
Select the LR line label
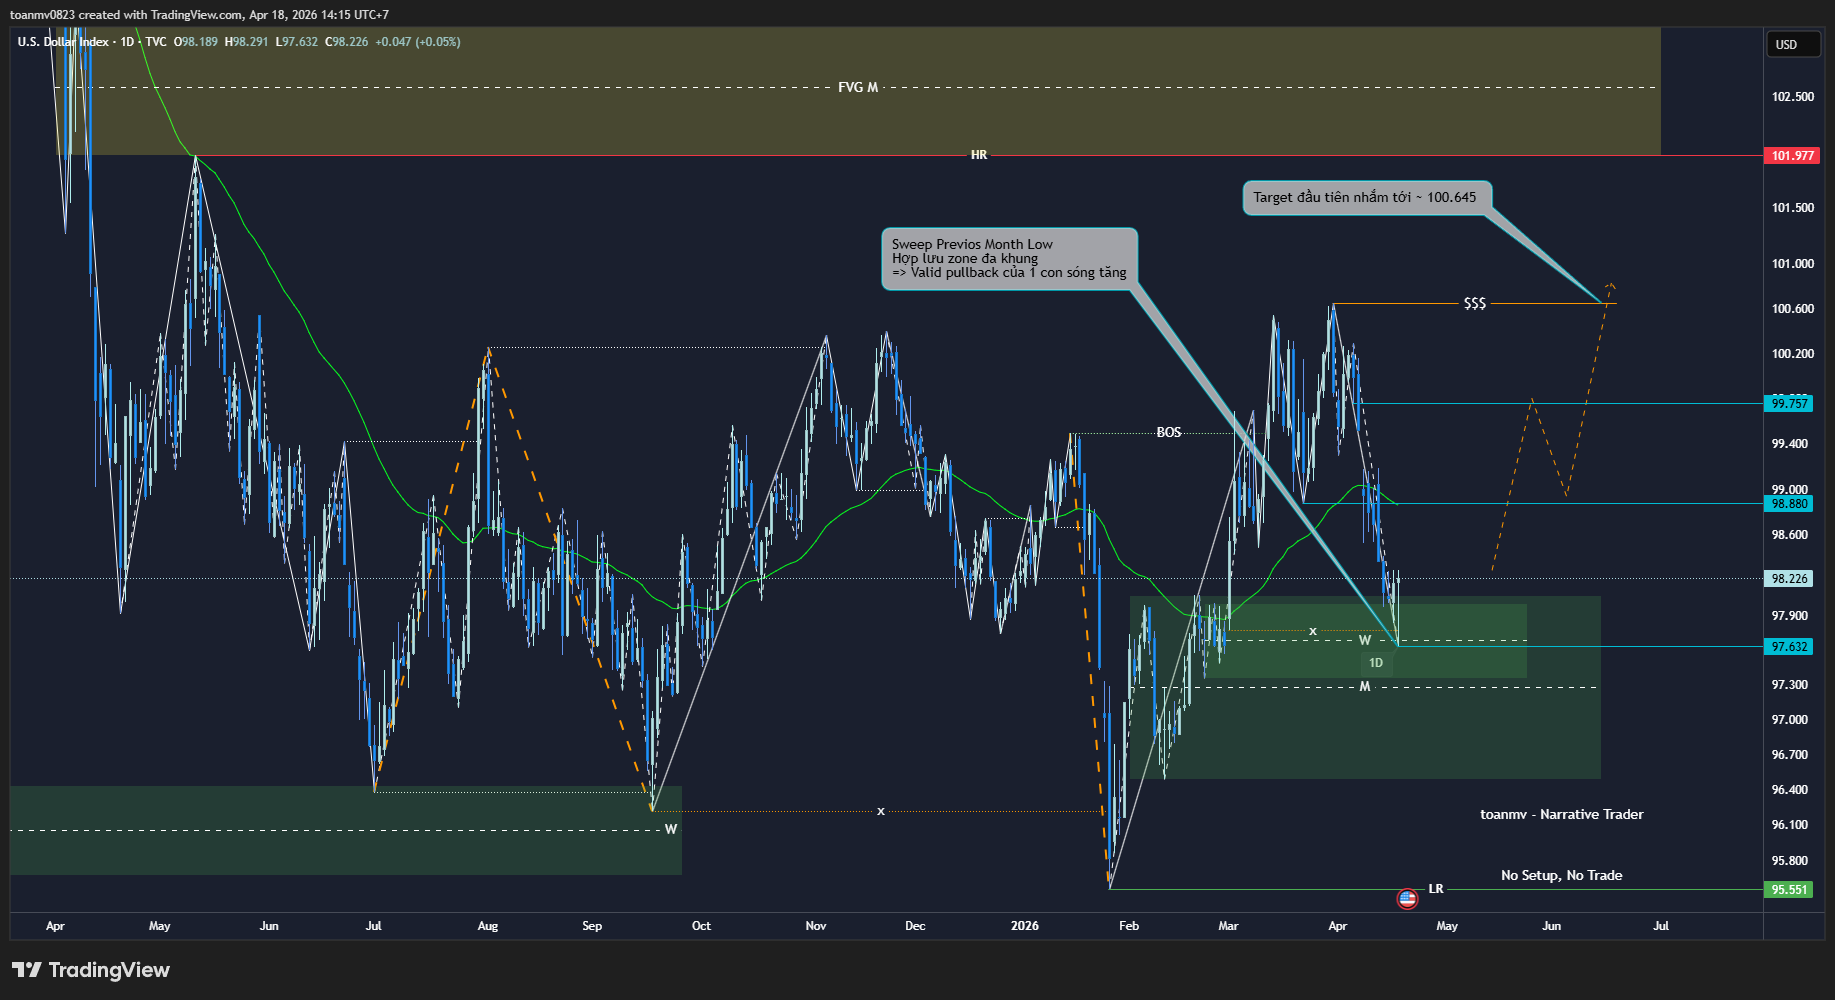pos(1436,889)
